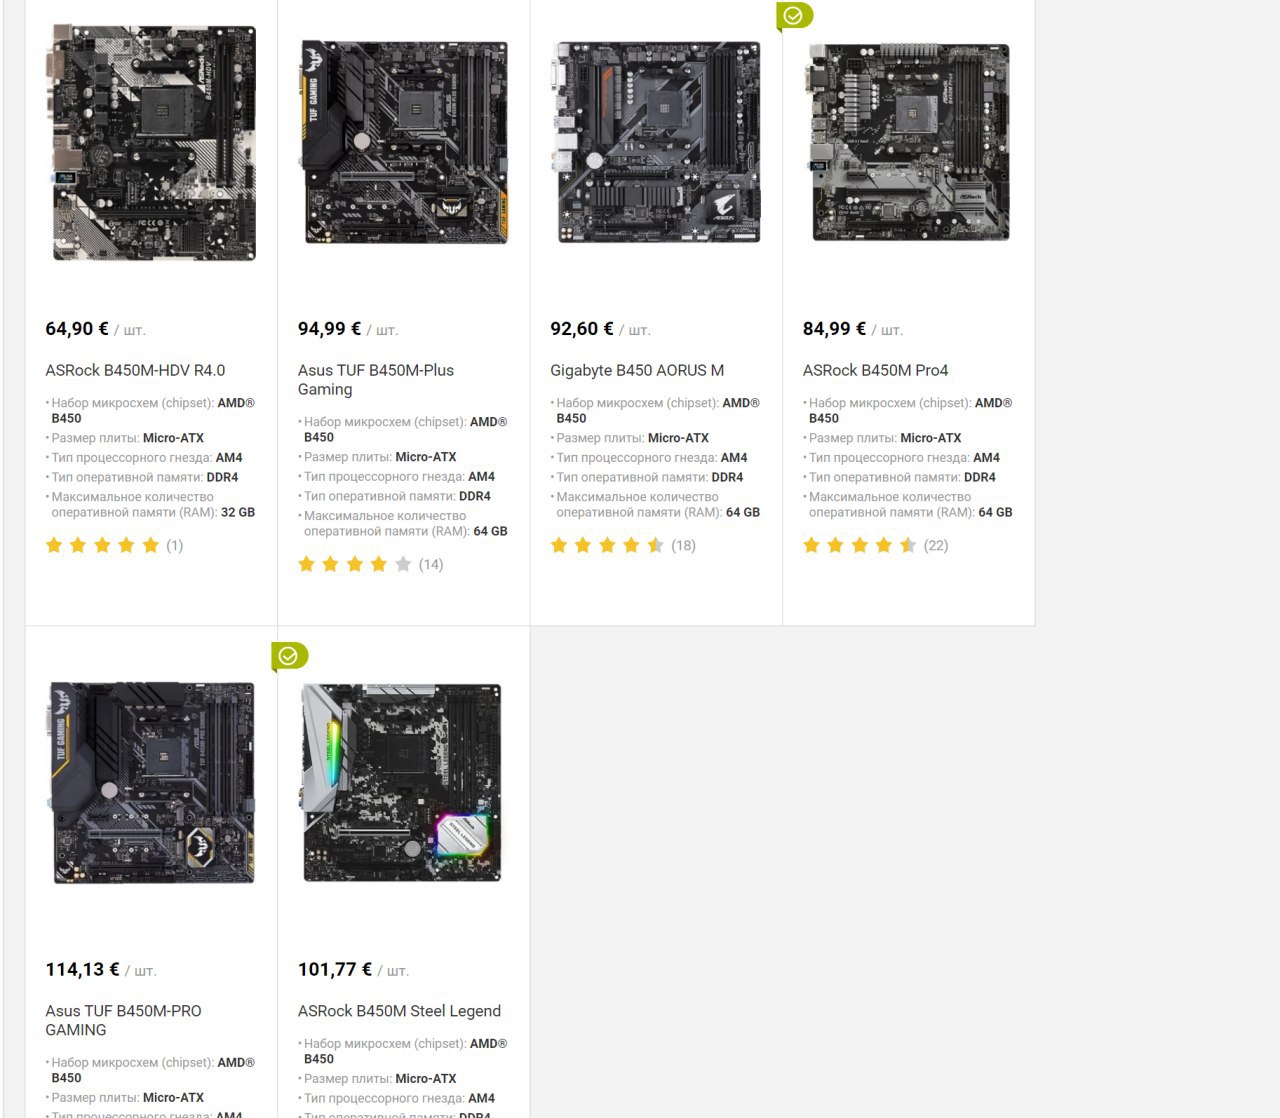The height and width of the screenshot is (1118, 1280).
Task: Click the (14) review count
Action: click(x=431, y=565)
